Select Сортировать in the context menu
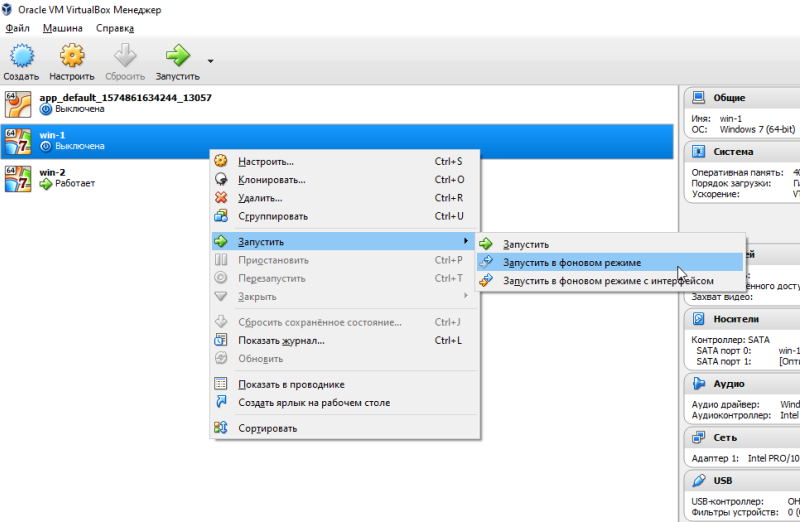Viewport: 800px width, 522px height. (345, 428)
